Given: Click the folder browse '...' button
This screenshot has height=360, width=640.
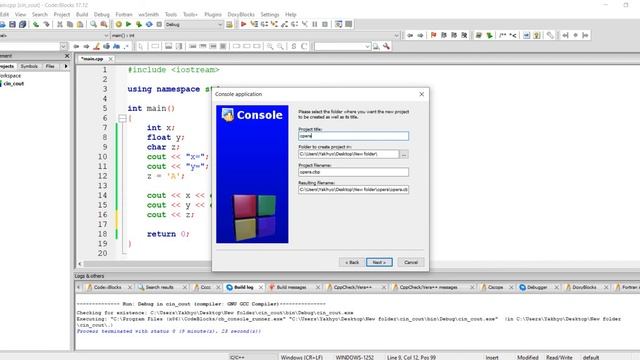Looking at the screenshot, I should (404, 154).
